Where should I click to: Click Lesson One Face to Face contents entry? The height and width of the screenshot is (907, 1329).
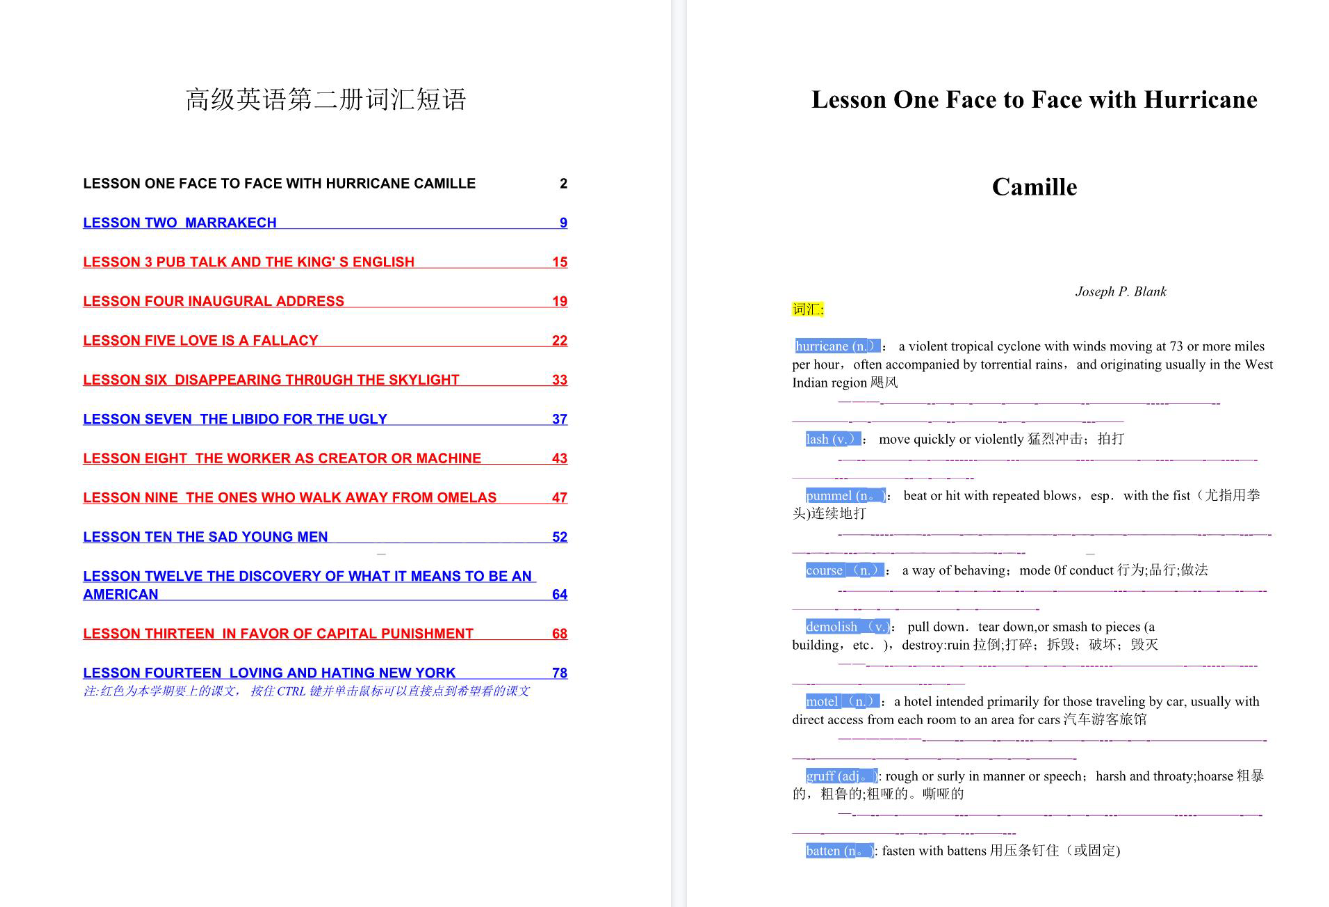(x=279, y=184)
